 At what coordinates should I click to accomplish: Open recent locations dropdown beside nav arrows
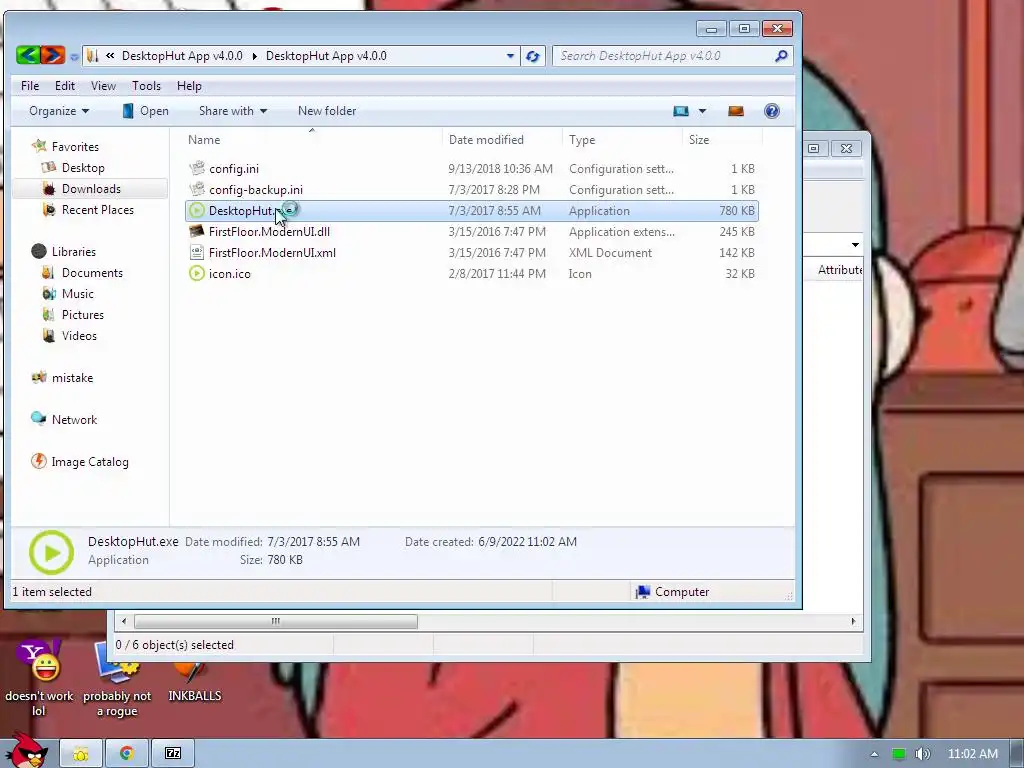tap(74, 57)
